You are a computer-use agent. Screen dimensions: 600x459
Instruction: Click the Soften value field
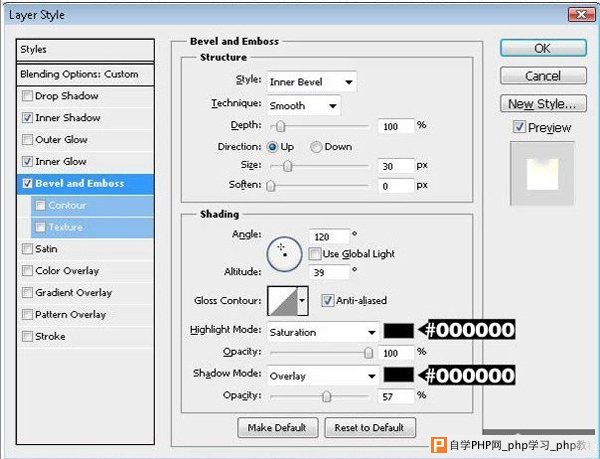pyautogui.click(x=396, y=186)
